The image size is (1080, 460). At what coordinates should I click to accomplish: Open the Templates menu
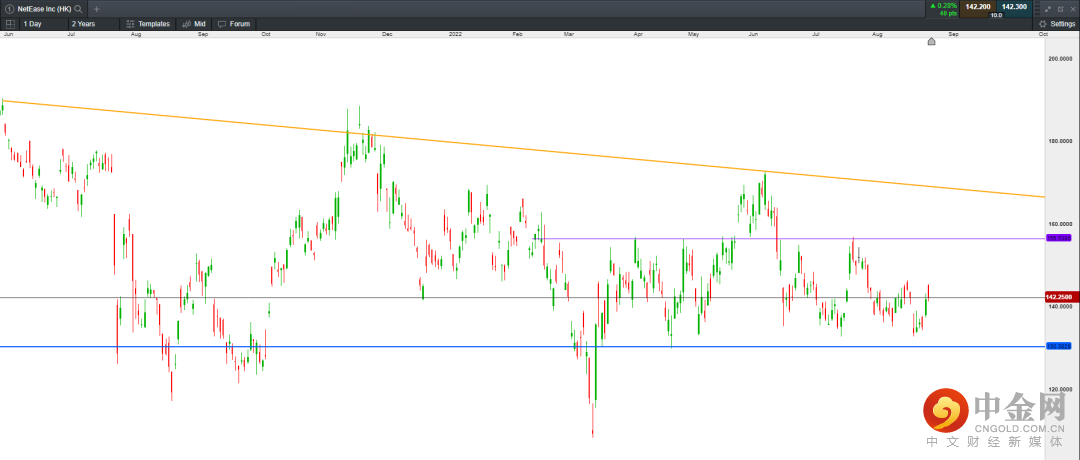pos(148,23)
